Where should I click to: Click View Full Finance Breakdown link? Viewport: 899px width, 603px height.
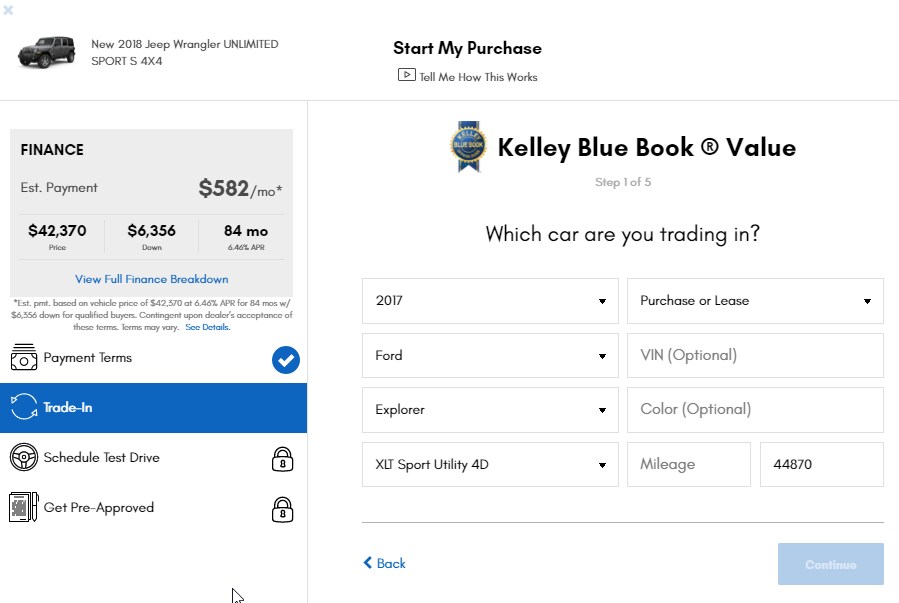pos(151,279)
